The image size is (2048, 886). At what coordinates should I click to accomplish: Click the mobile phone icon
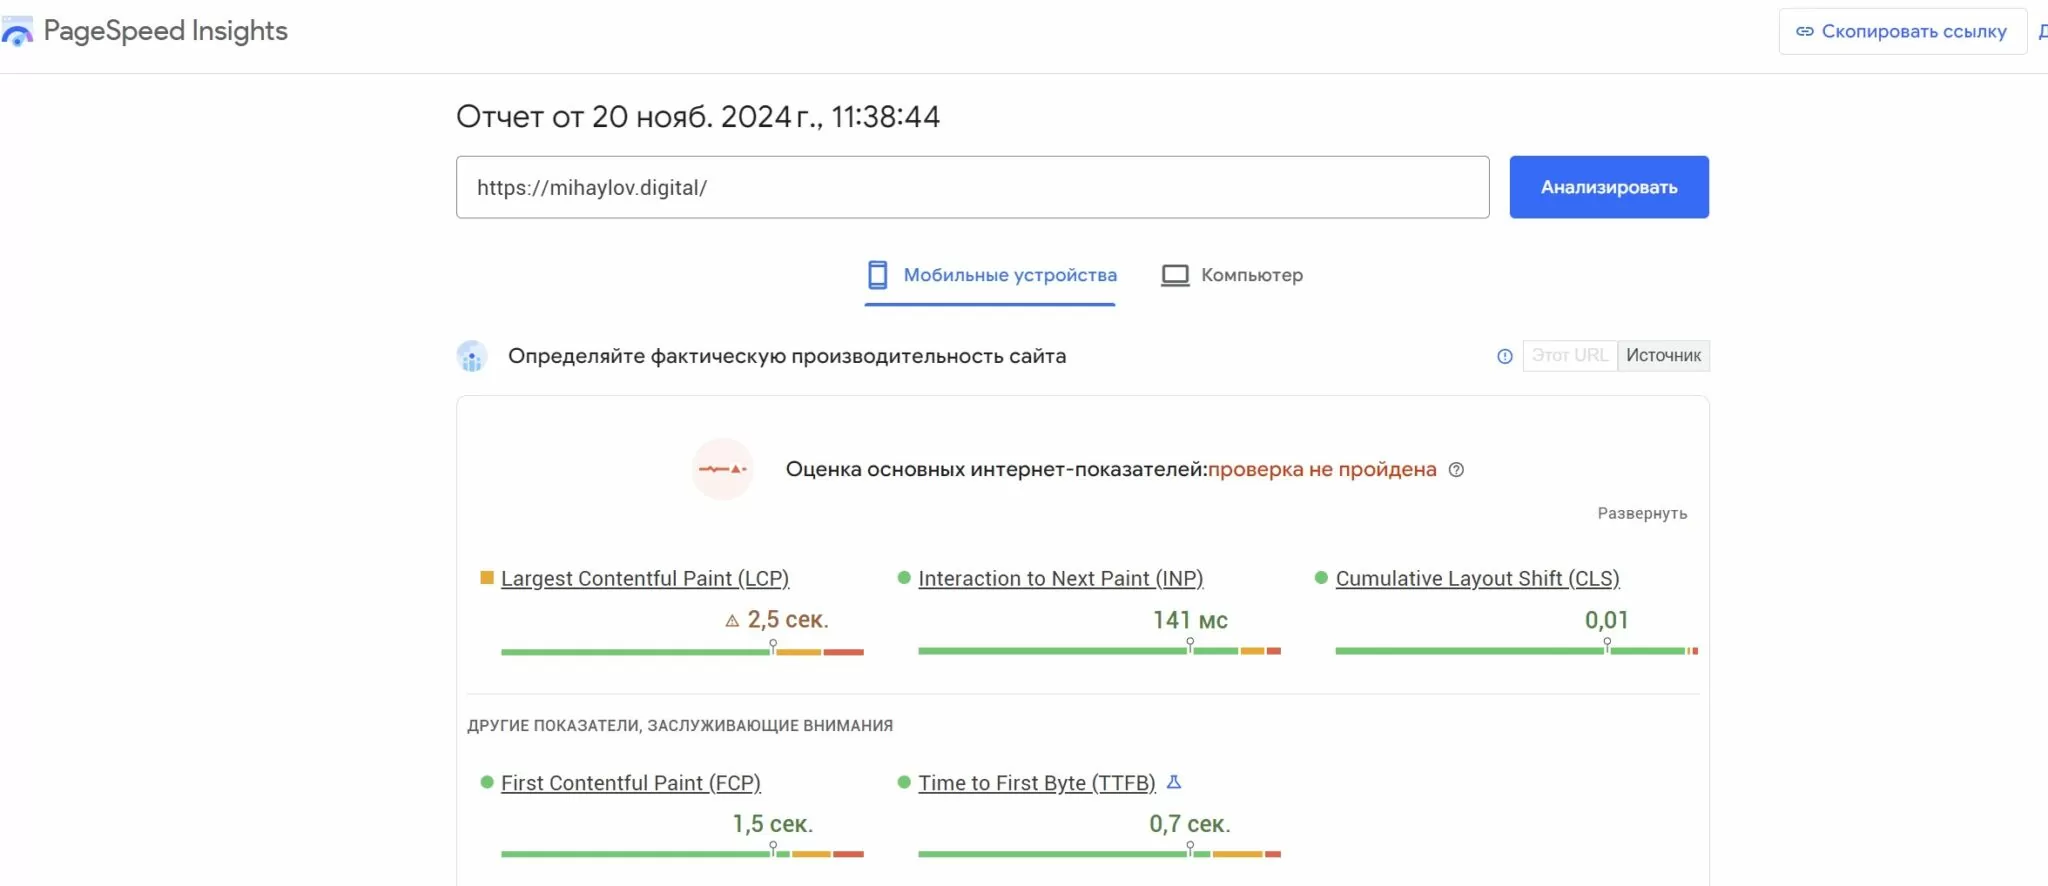[x=877, y=275]
